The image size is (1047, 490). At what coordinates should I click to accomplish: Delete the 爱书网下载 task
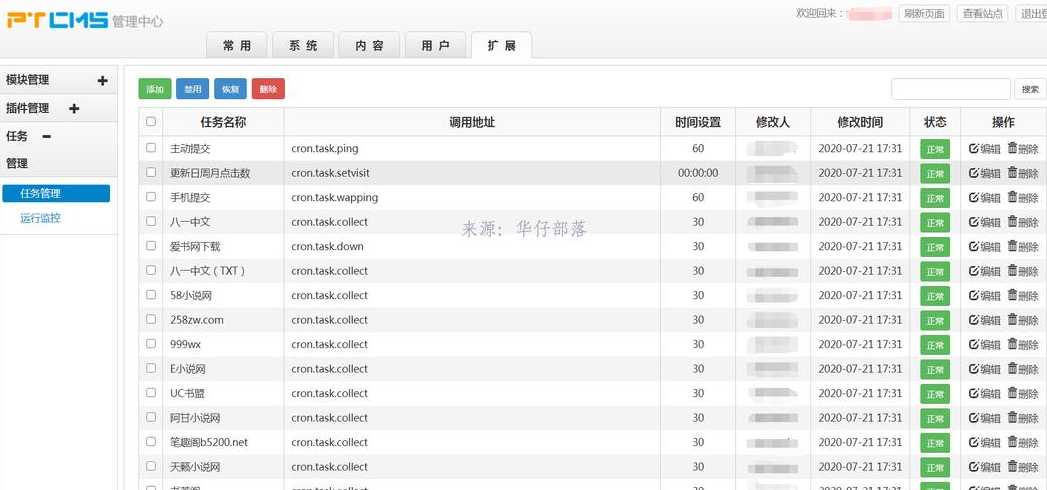[1023, 246]
